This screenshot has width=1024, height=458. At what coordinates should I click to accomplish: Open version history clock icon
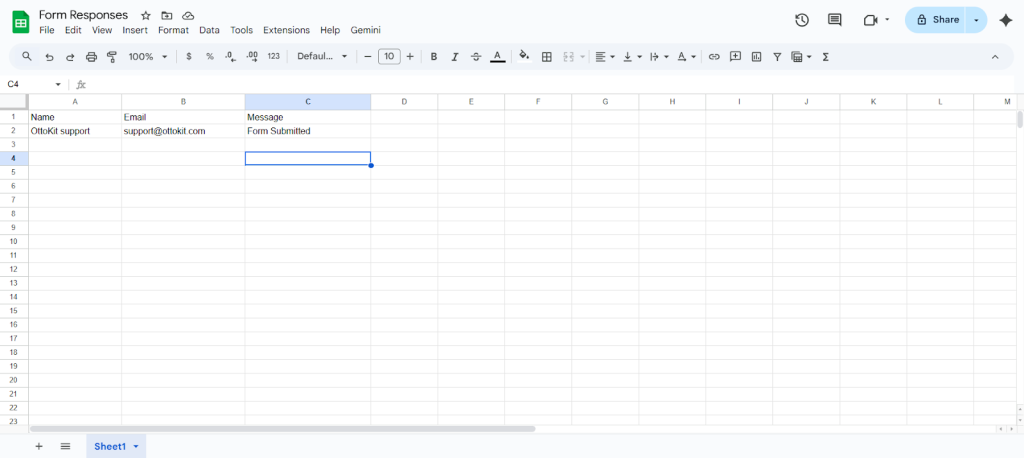point(801,20)
